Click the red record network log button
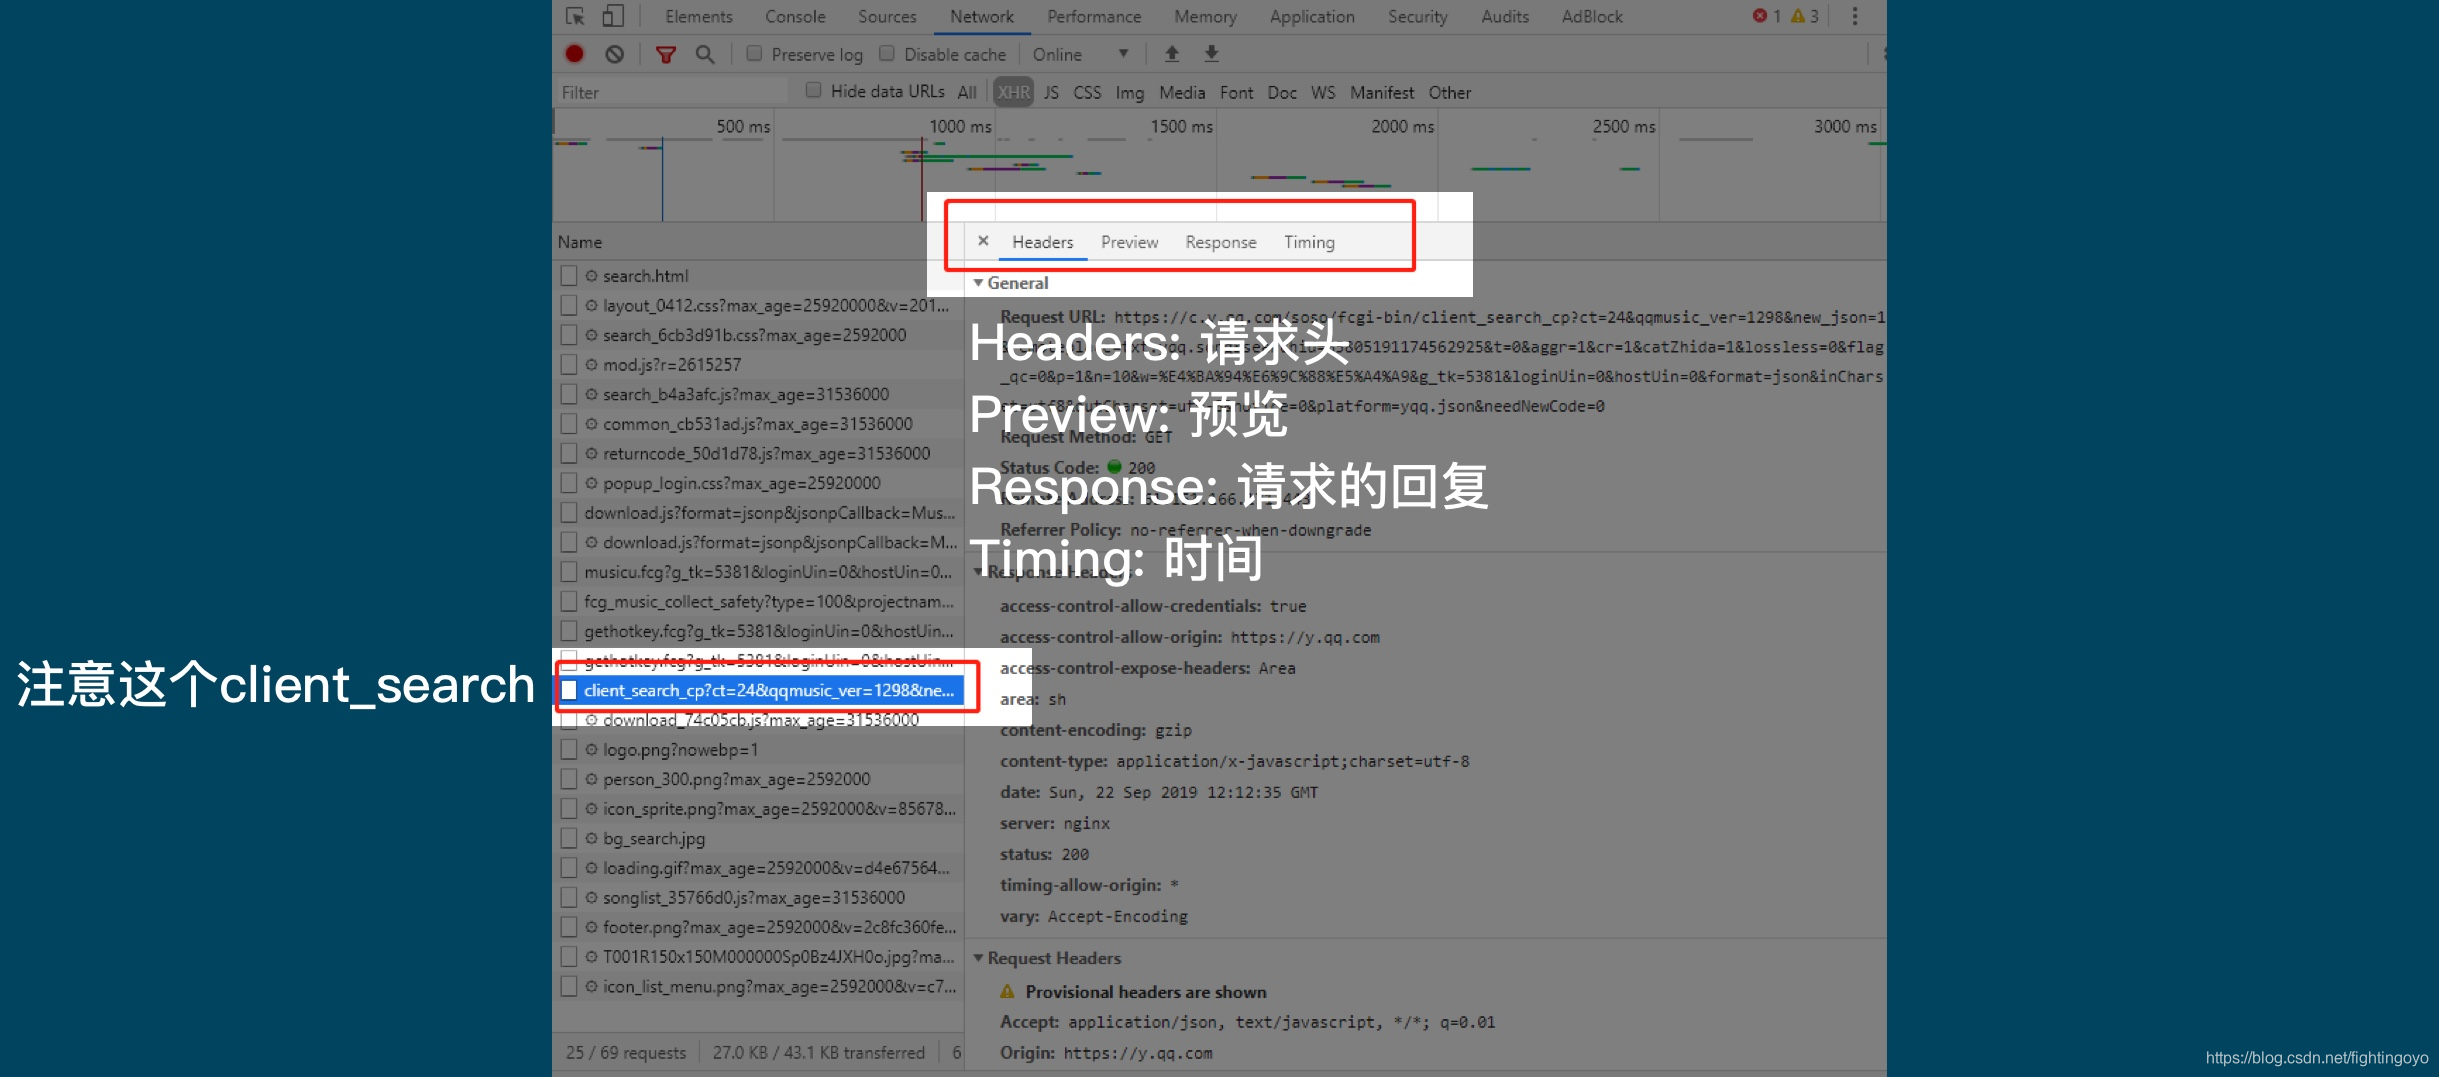Viewport: 2439px width, 1077px height. (574, 54)
